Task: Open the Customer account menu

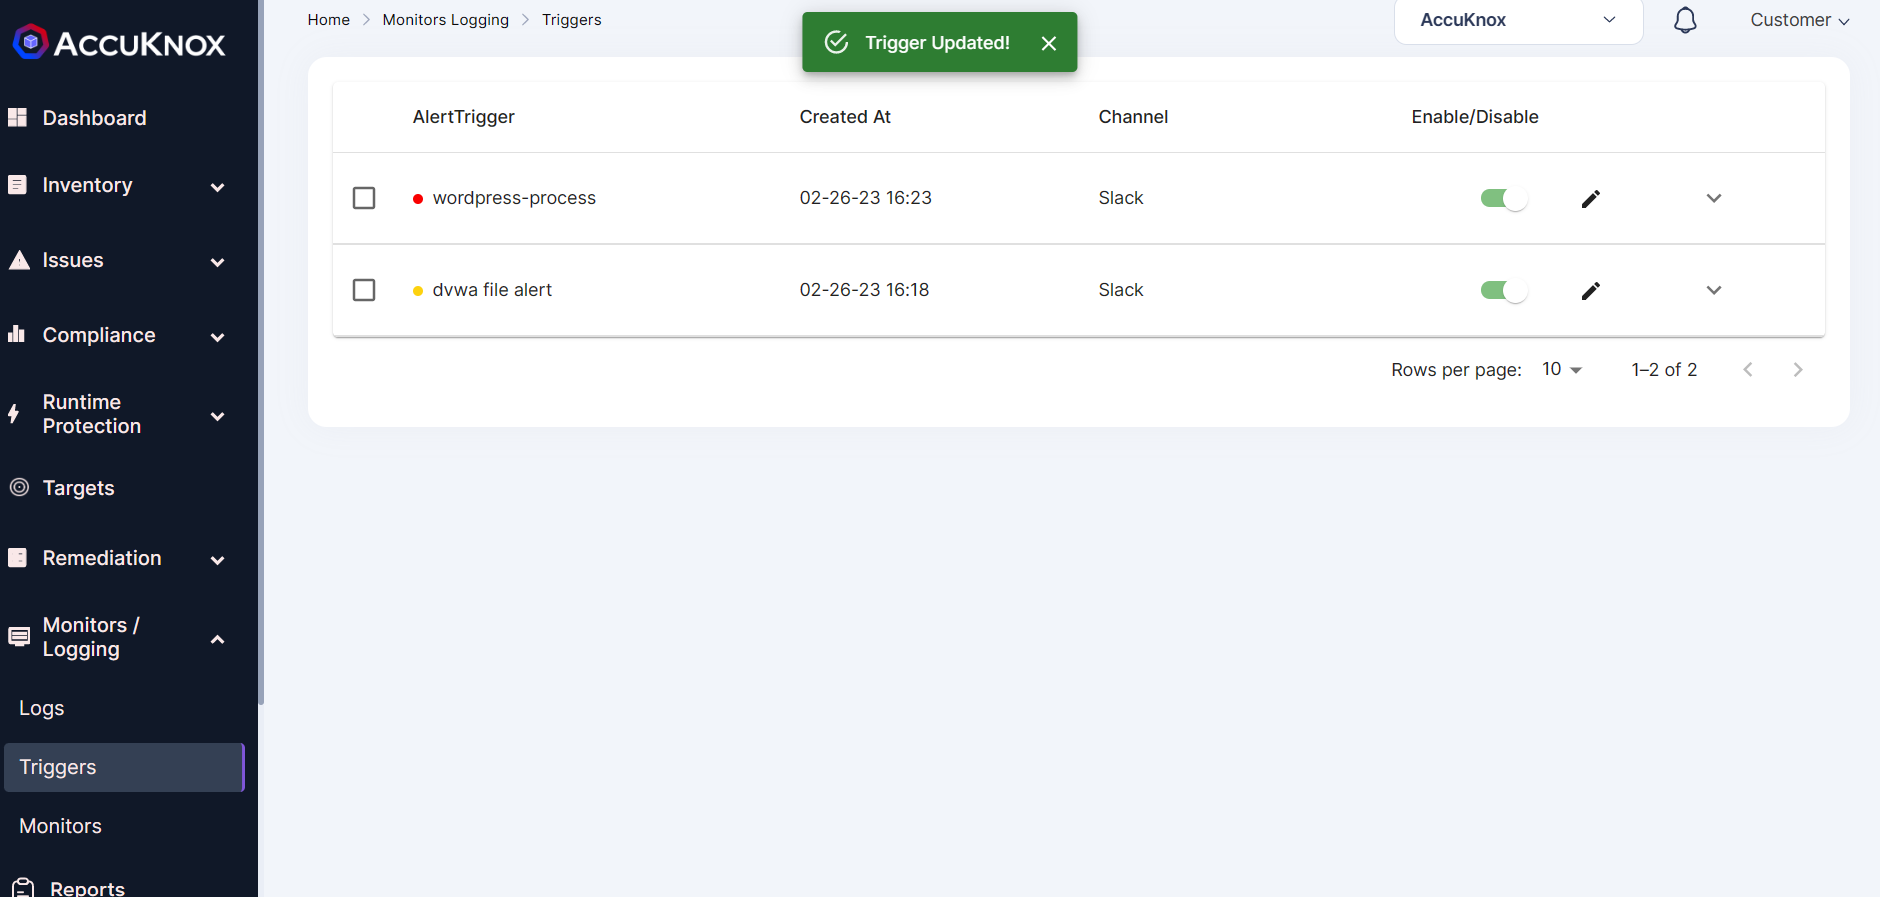Action: [1799, 20]
